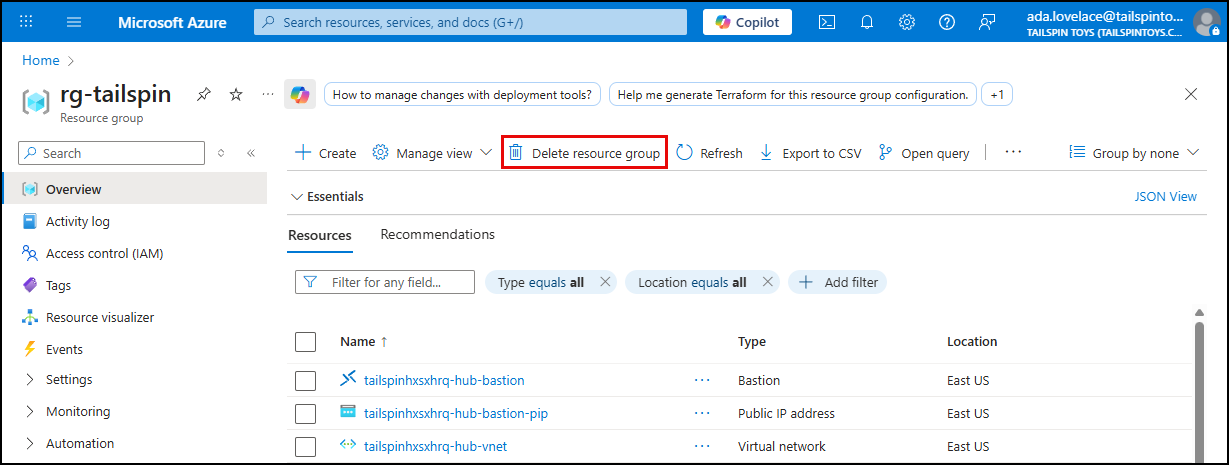Collapse the Essentials section
The image size is (1229, 465).
(327, 197)
